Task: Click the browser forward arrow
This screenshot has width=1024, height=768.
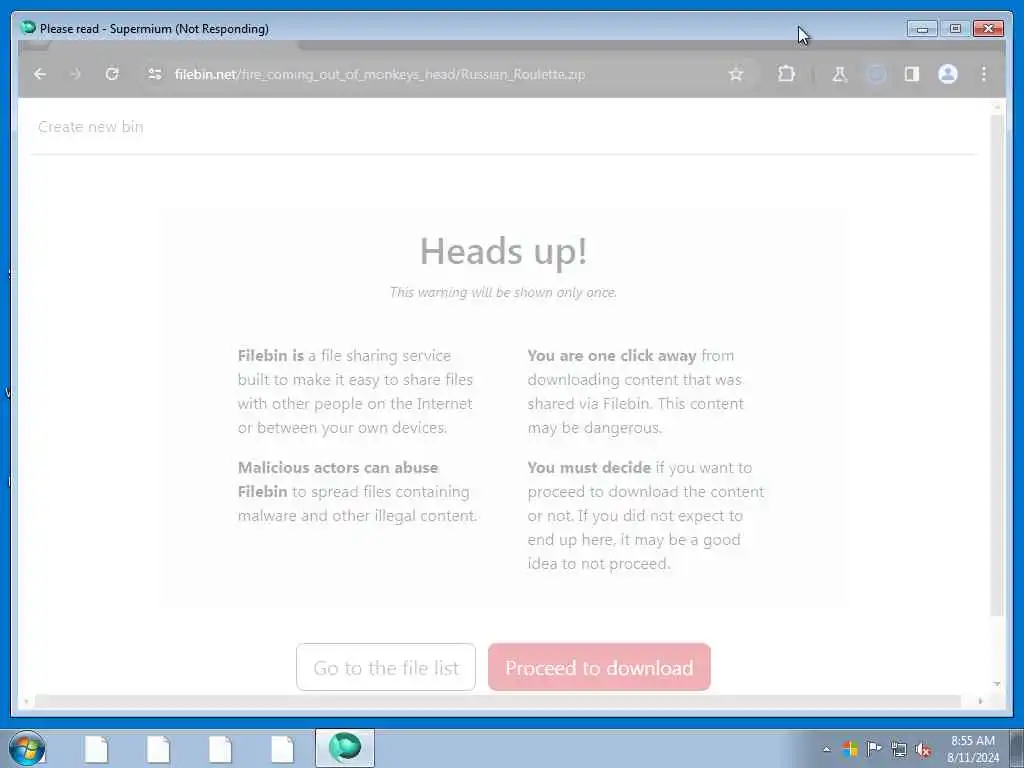Action: point(76,74)
